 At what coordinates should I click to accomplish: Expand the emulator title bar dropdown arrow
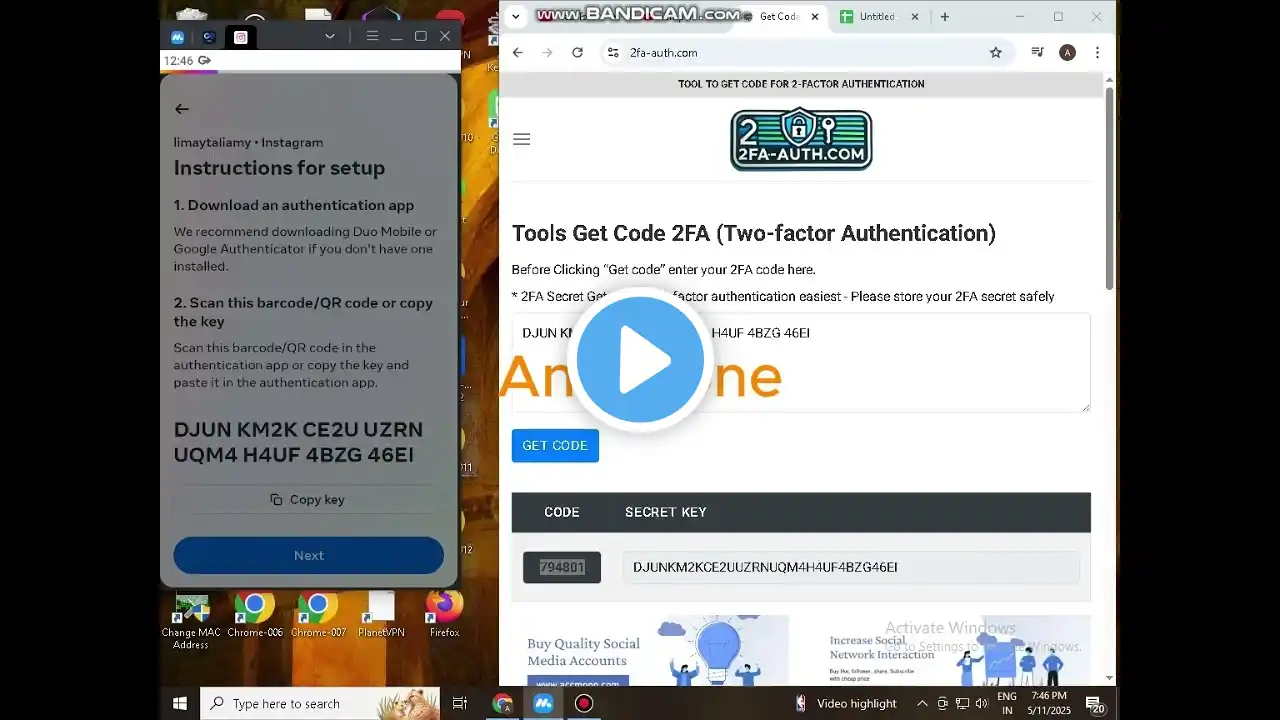[330, 36]
